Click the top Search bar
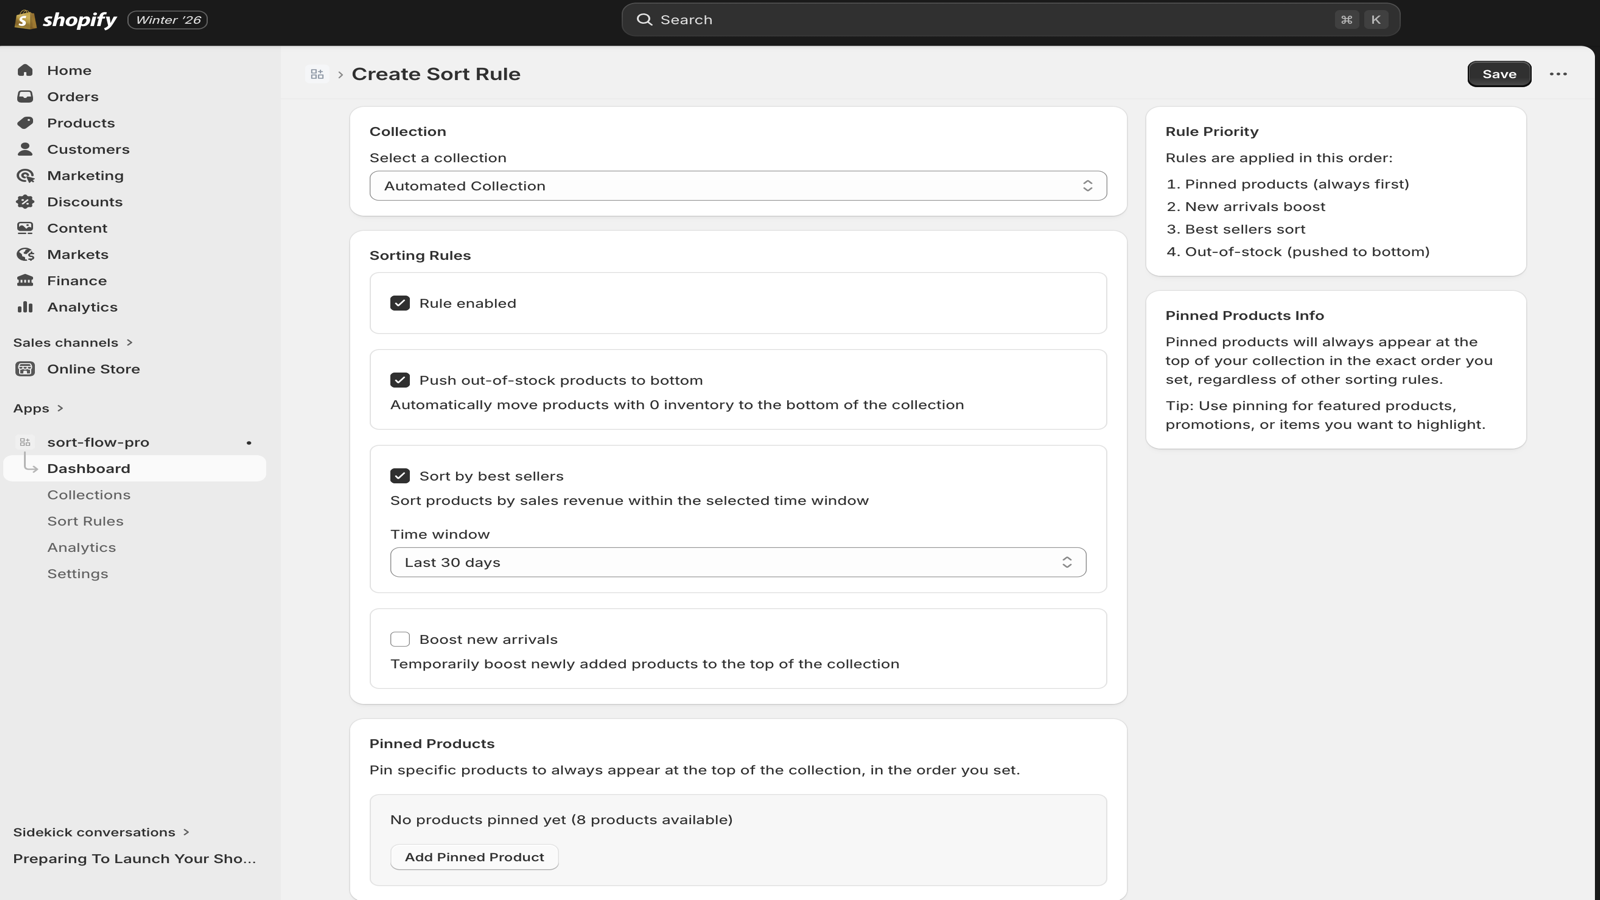 point(1010,19)
